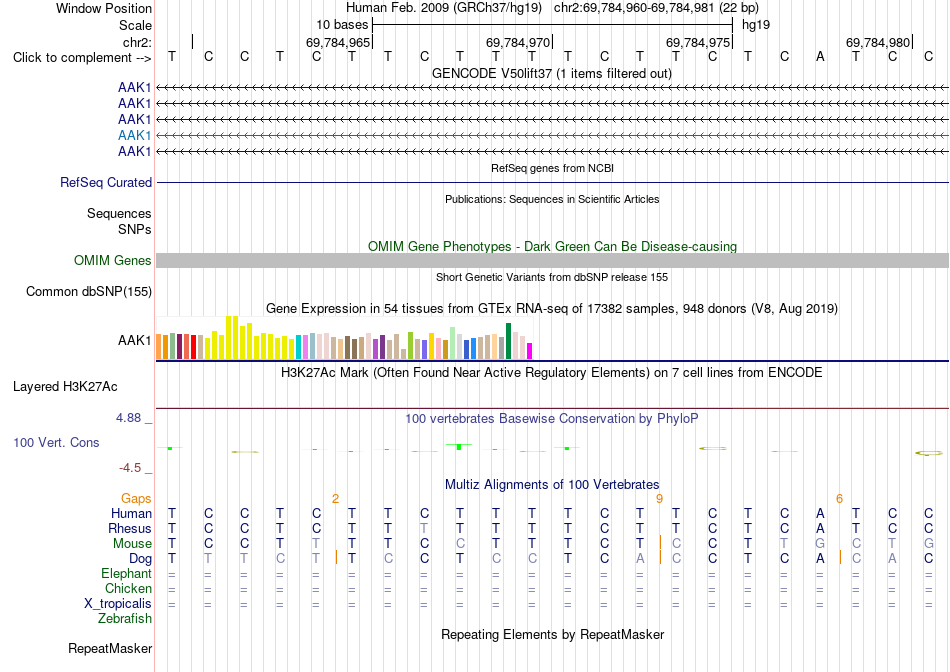
Task: Select the X_tropicalis alignment row label
Action: [x=118, y=604]
